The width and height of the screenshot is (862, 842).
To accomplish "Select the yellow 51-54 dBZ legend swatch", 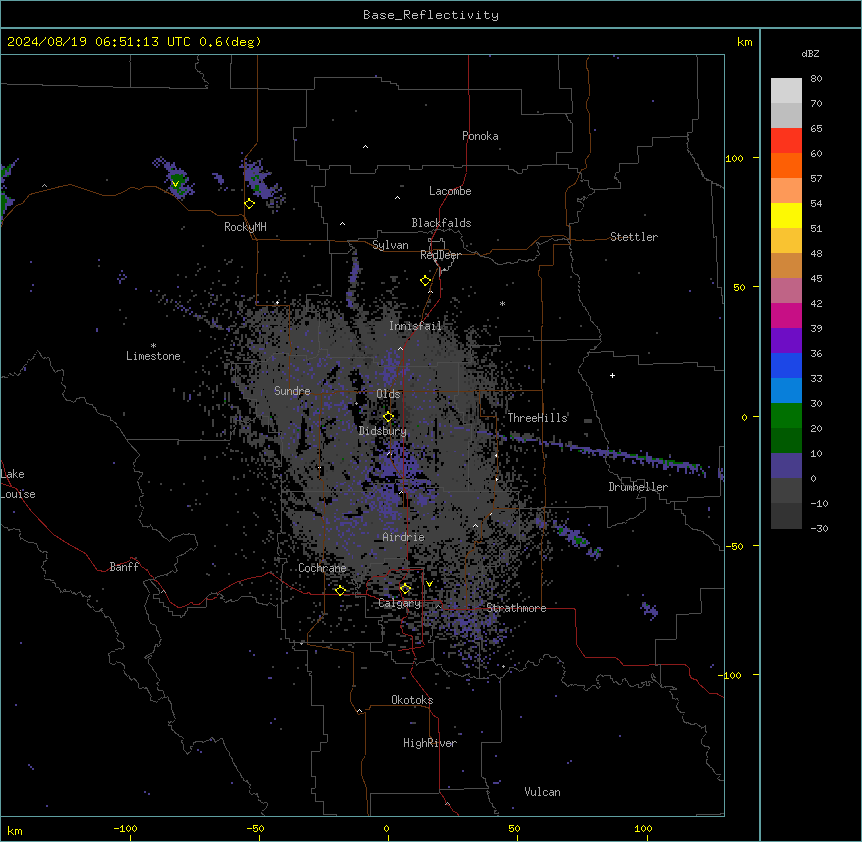I will [786, 215].
